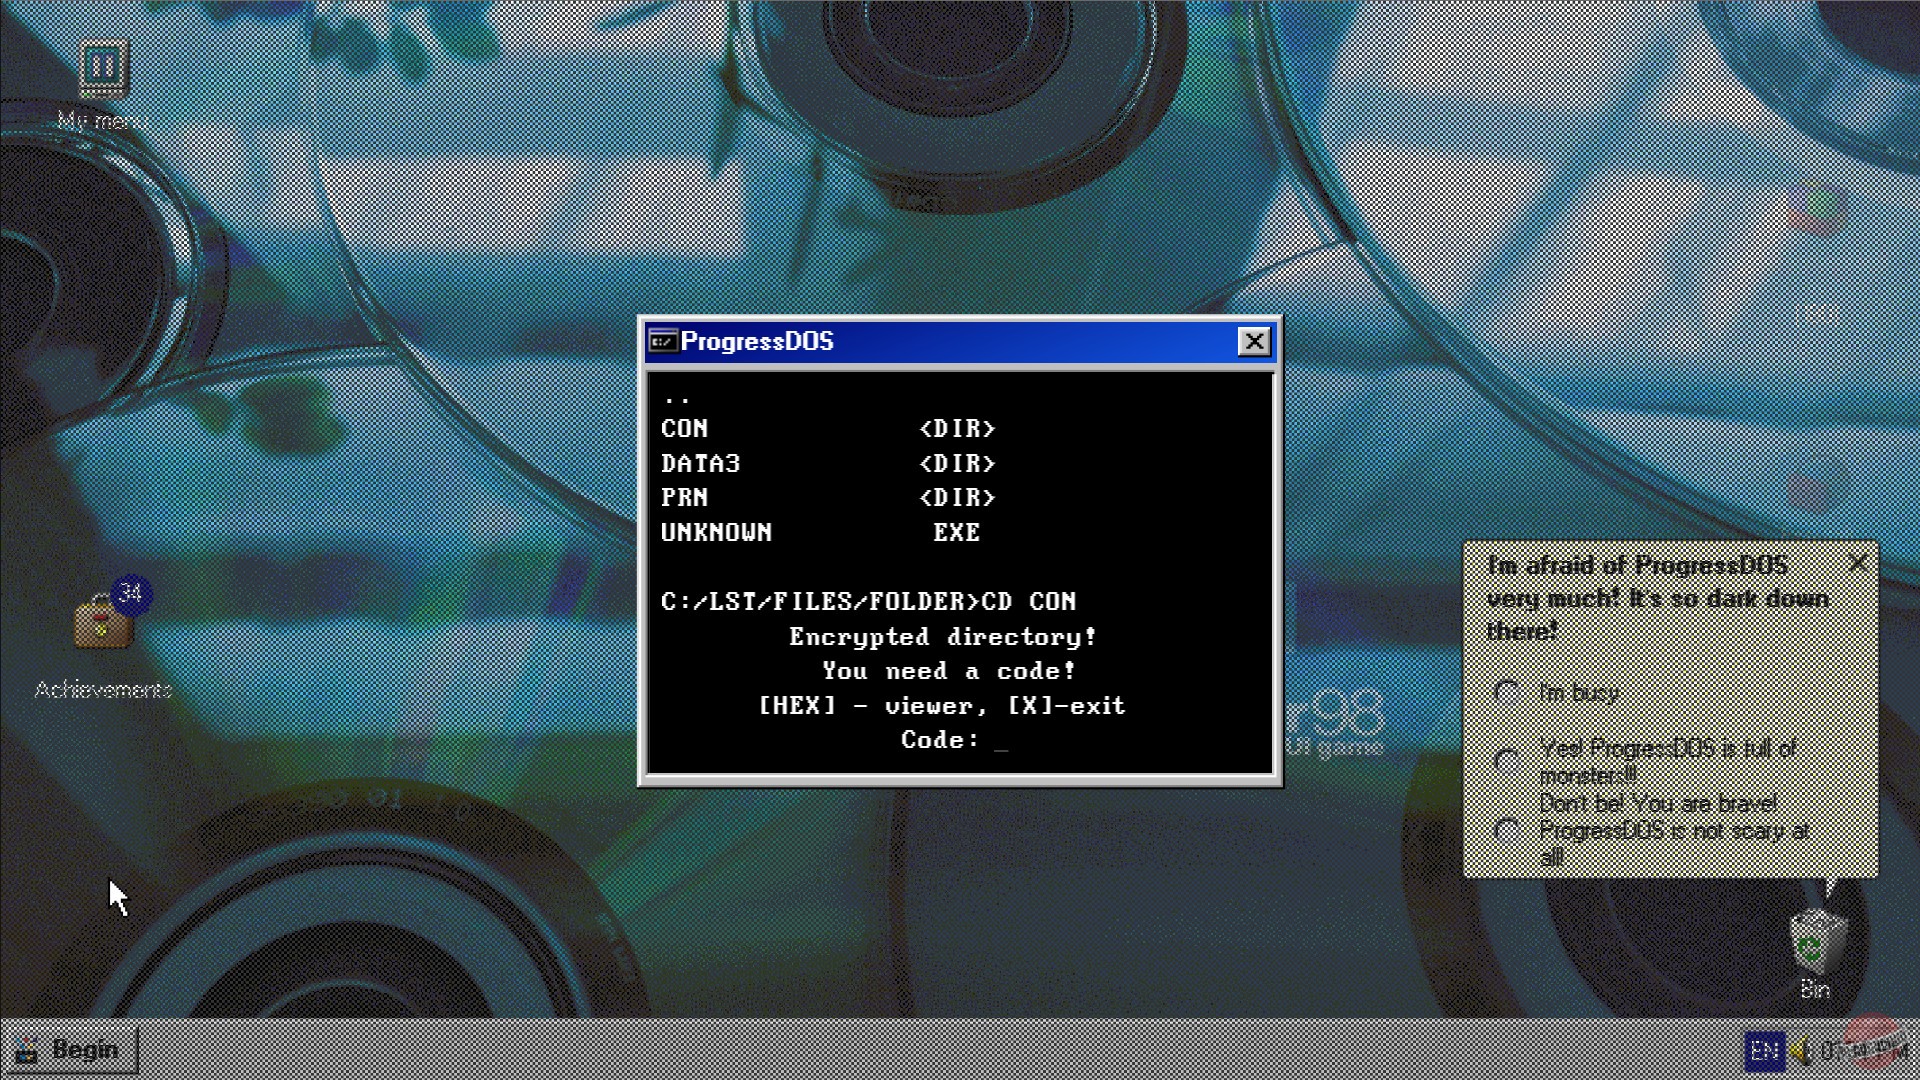This screenshot has height=1080, width=1920.
Task: Select the "I'm busy" radio option
Action: [1504, 692]
